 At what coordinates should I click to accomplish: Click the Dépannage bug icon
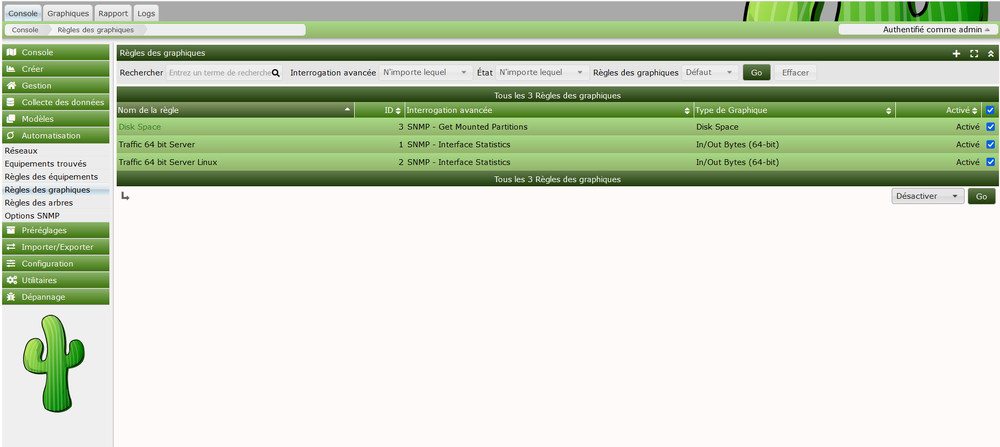coord(11,297)
